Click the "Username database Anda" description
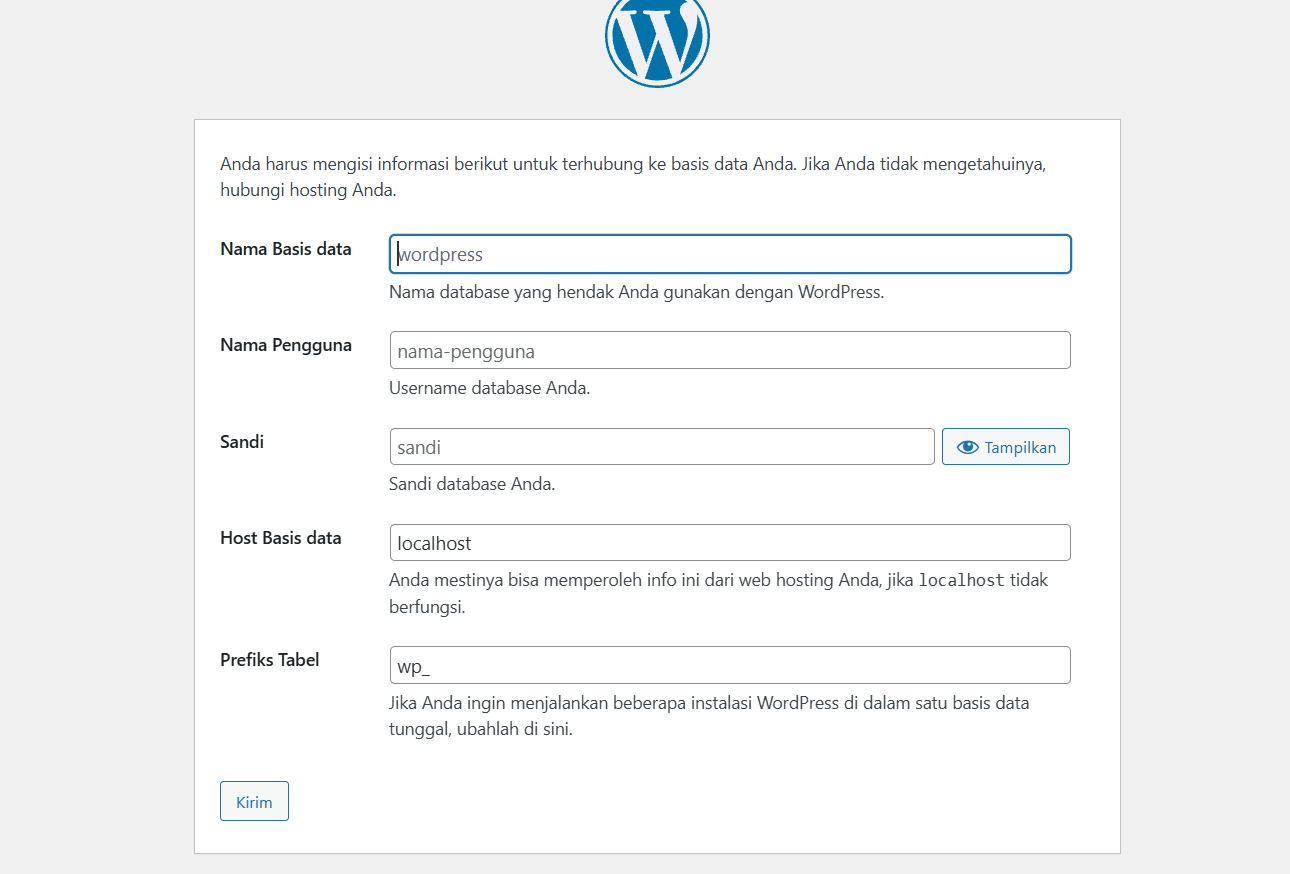 coord(489,388)
